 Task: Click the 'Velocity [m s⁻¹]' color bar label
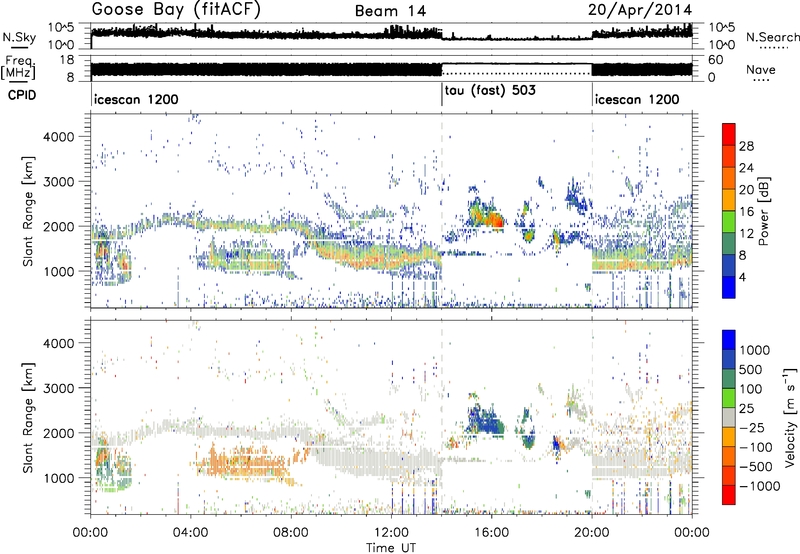click(790, 417)
